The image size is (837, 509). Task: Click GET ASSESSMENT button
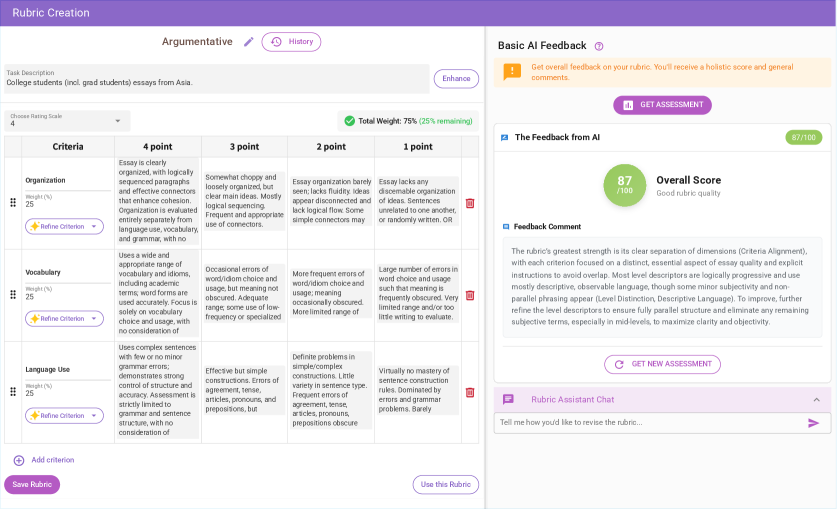point(662,105)
